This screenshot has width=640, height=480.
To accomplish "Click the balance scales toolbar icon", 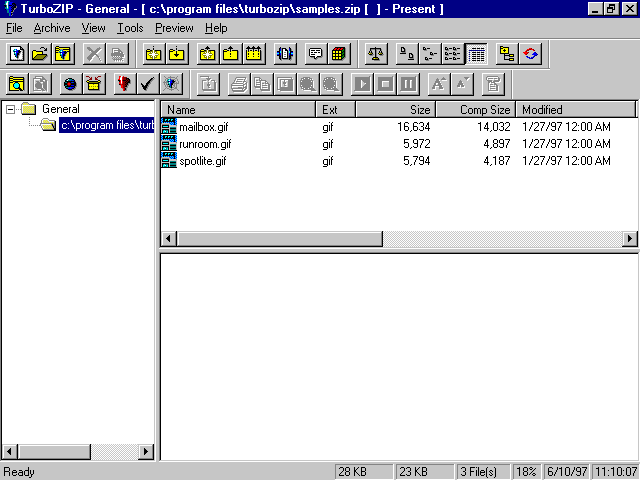I will click(376, 54).
